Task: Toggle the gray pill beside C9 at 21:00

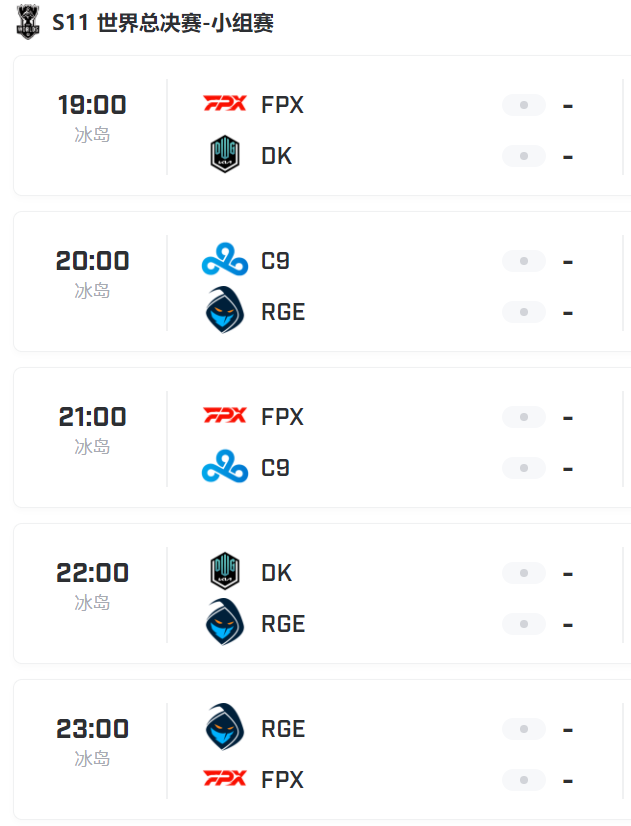Action: point(523,468)
